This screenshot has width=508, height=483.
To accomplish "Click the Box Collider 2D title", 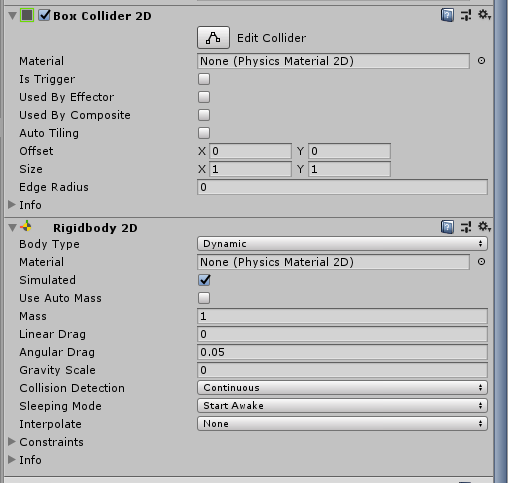I will (102, 16).
